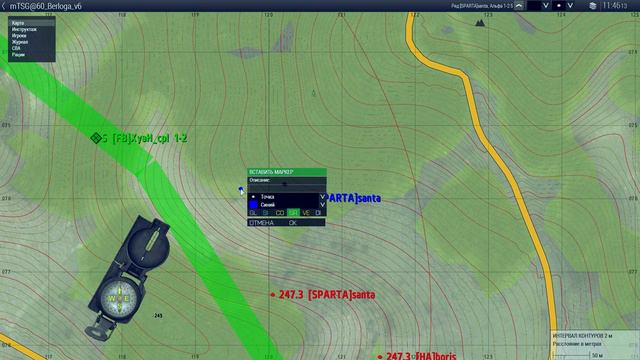Open the CBA entry in the list

point(16,48)
